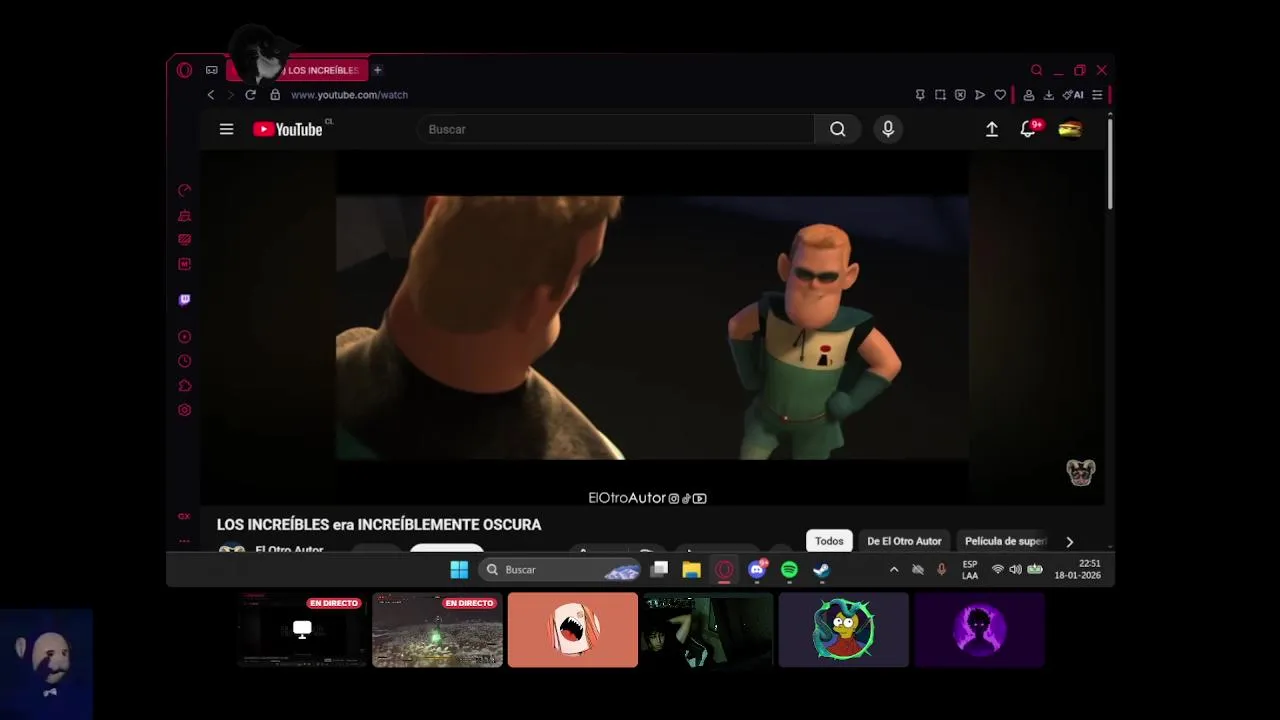Open the screaming face orange thumbnail
1280x720 pixels.
pos(572,630)
